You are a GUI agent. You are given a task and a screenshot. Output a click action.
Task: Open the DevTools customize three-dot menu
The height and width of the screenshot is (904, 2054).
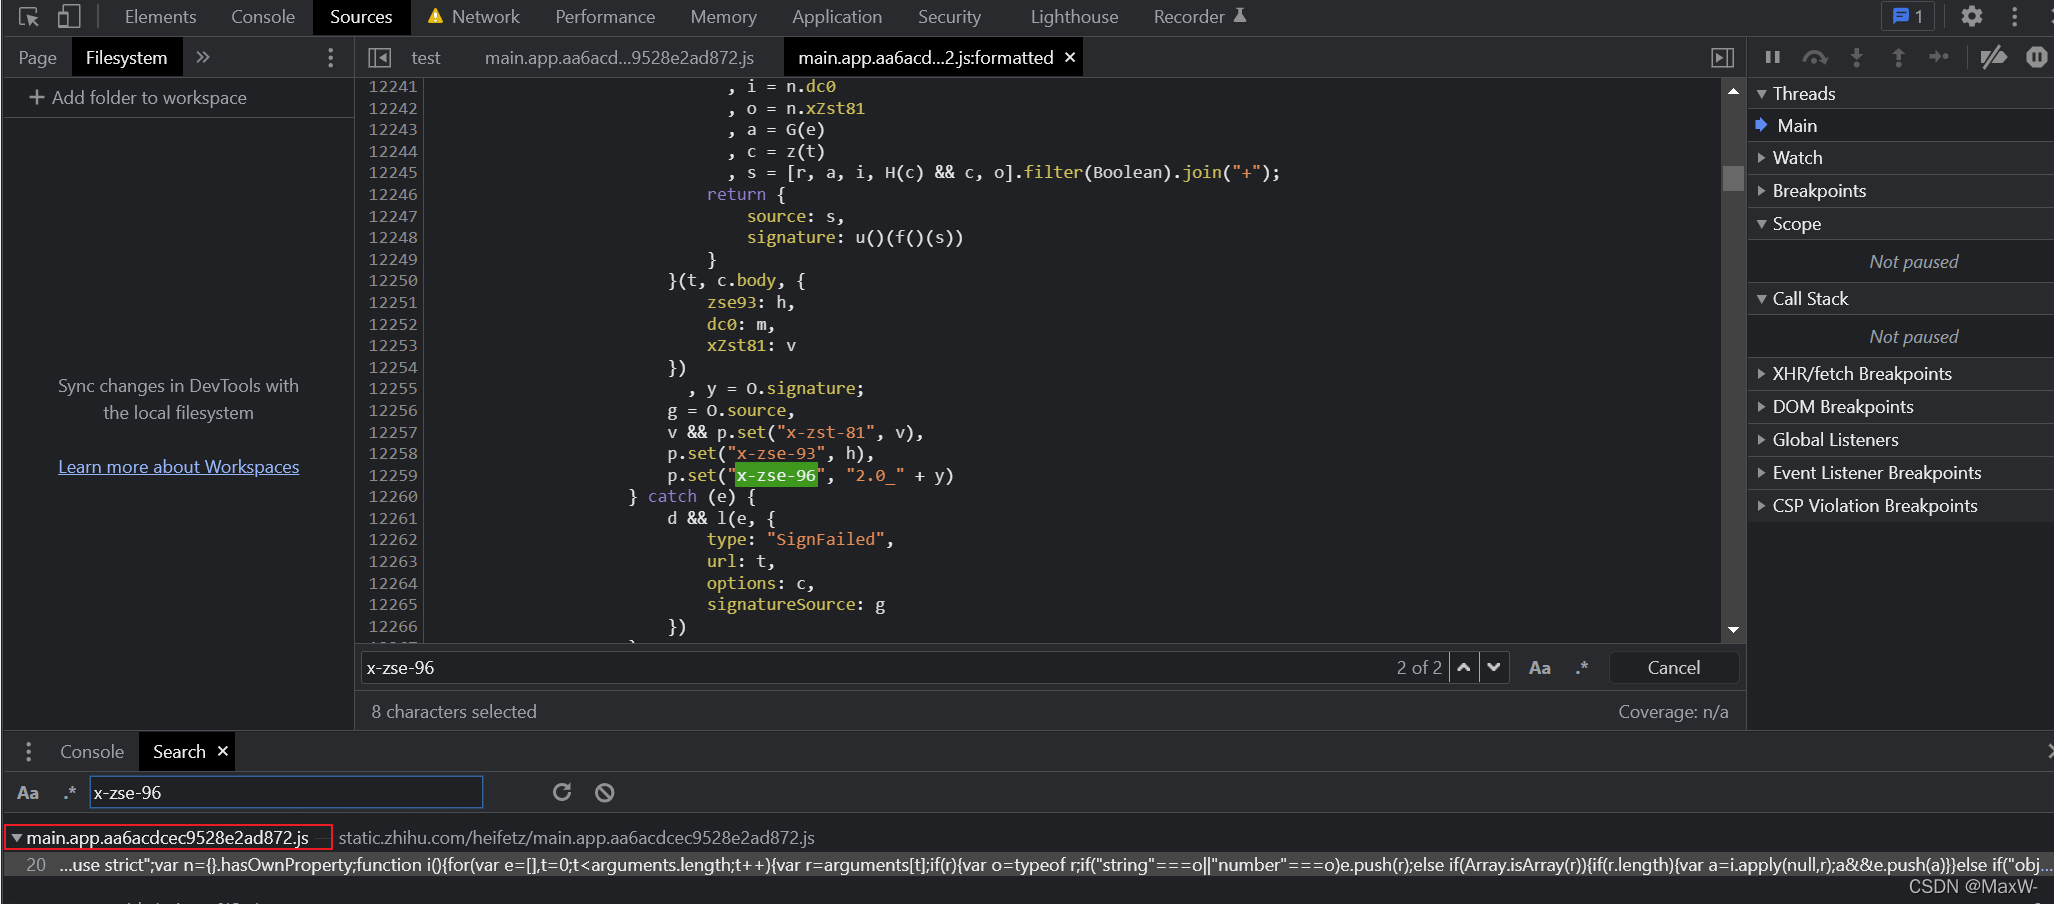tap(2015, 16)
